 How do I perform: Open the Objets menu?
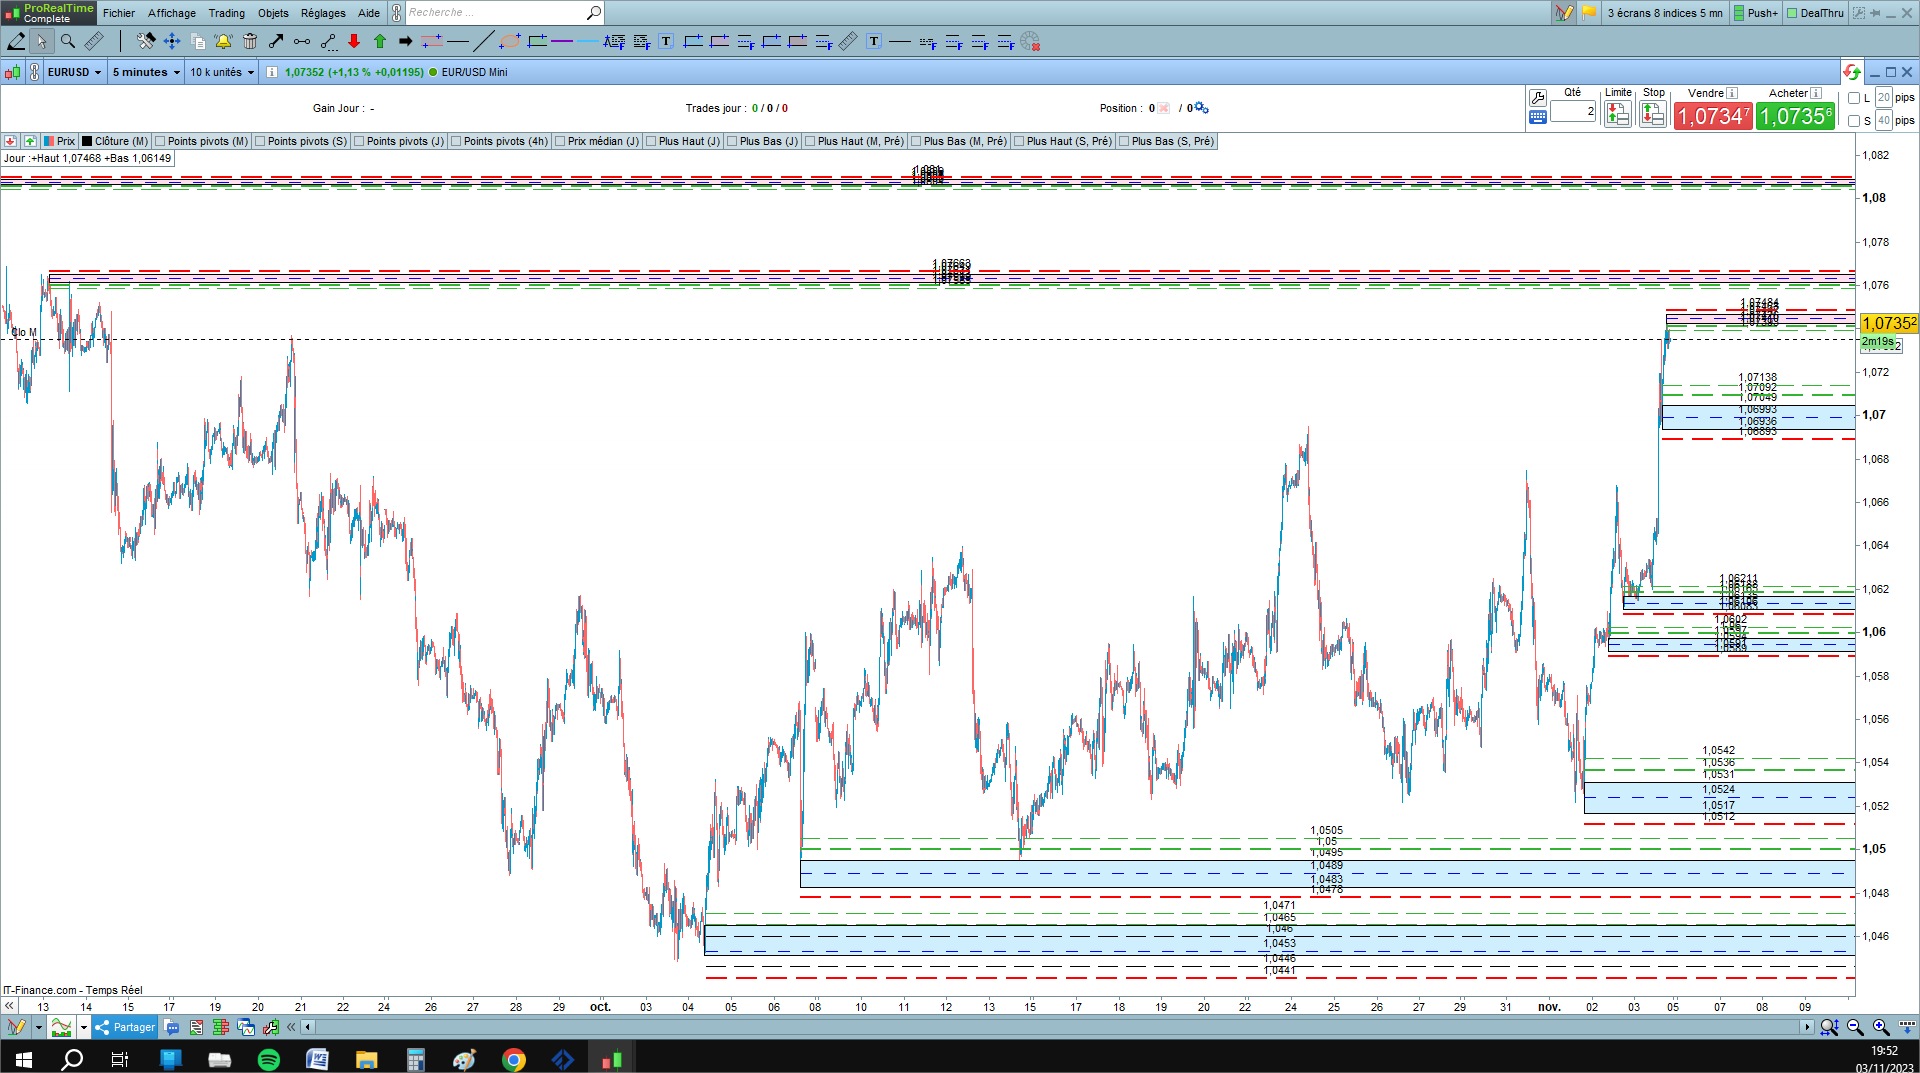(x=273, y=13)
